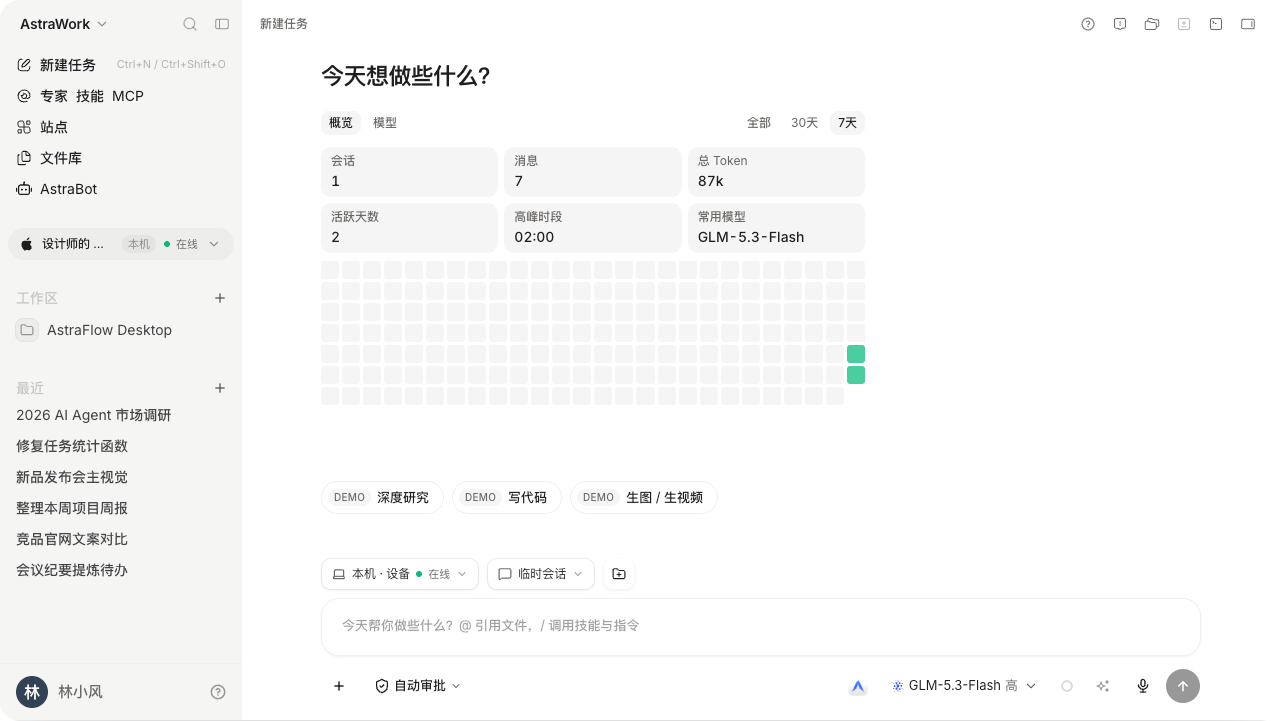Screen dimensions: 1280x721
Task: Click the sparkle enhance icon near the microphone
Action: (1103, 686)
